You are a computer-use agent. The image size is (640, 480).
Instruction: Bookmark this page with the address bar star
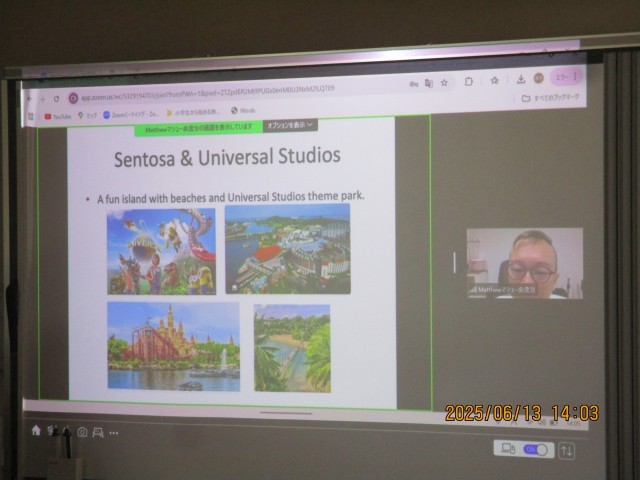(x=444, y=83)
